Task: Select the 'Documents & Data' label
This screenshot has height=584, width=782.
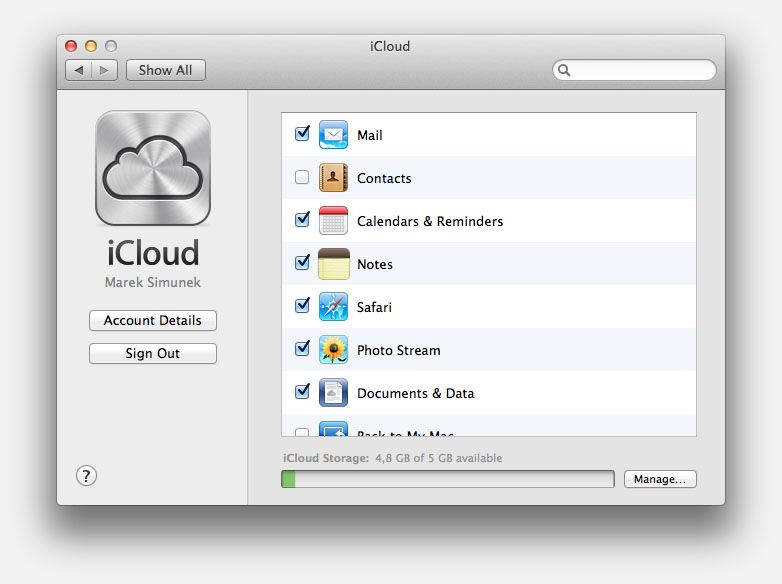Action: (x=415, y=393)
